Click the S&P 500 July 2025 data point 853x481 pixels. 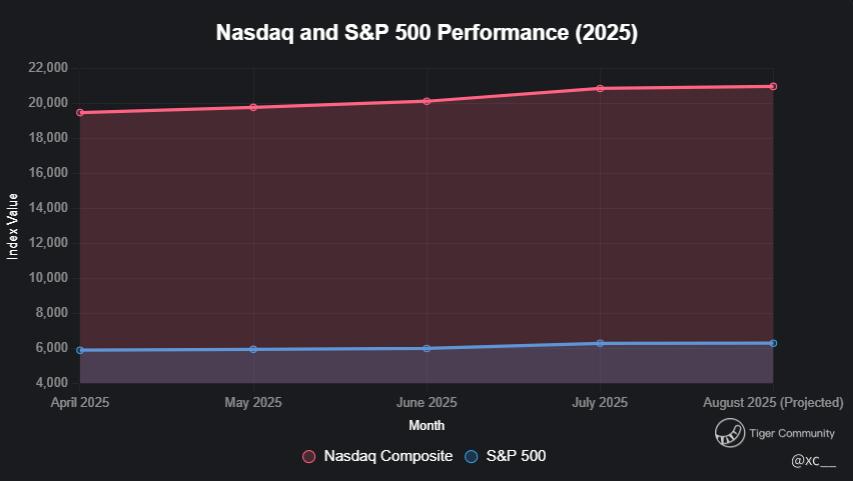(x=600, y=343)
